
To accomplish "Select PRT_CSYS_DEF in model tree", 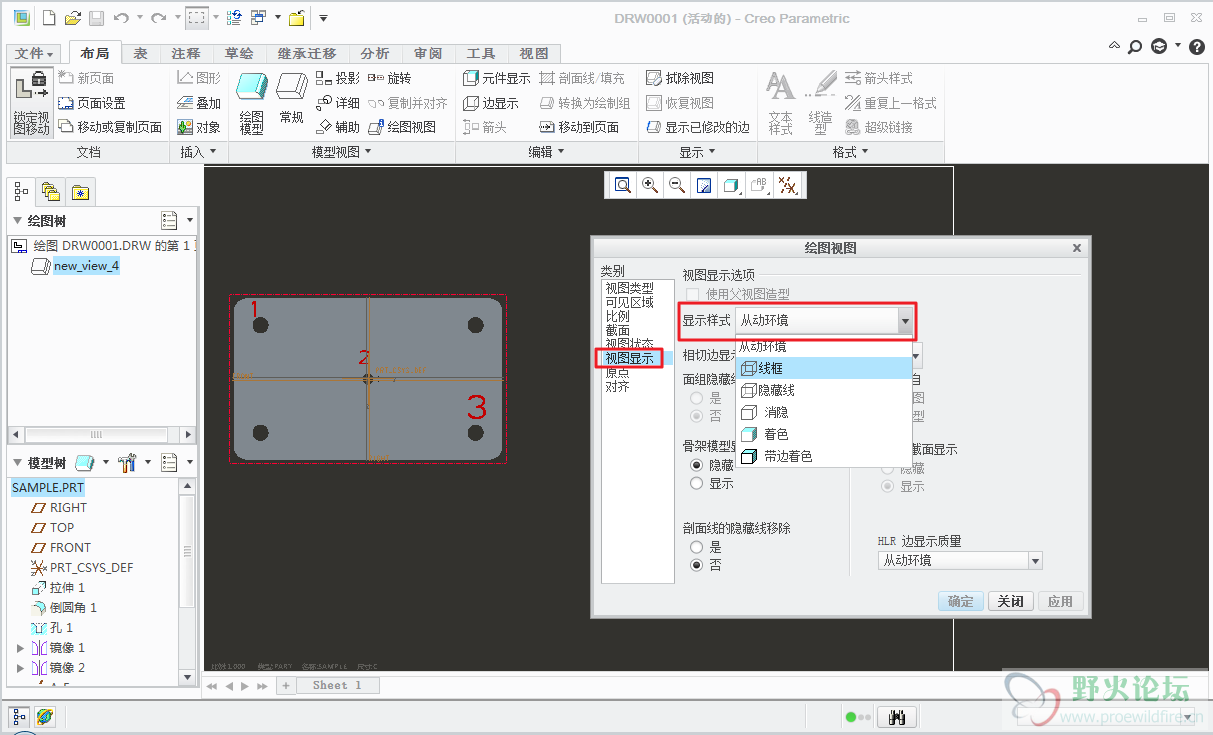I will (91, 568).
